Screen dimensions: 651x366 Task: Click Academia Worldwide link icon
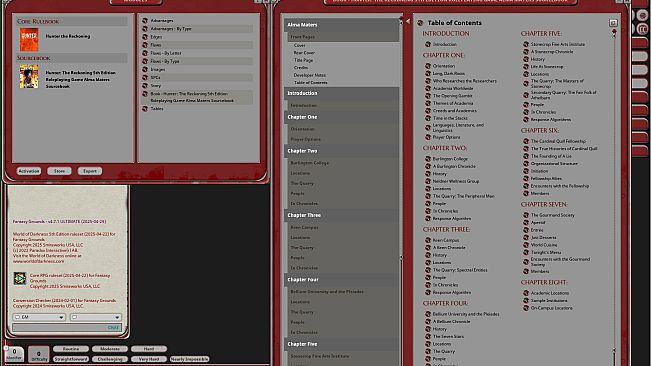[x=428, y=88]
